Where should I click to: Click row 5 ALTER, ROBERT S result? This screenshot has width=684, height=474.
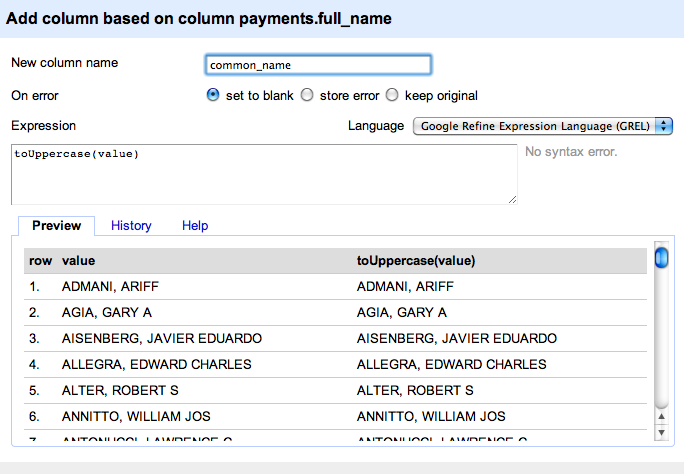point(415,390)
